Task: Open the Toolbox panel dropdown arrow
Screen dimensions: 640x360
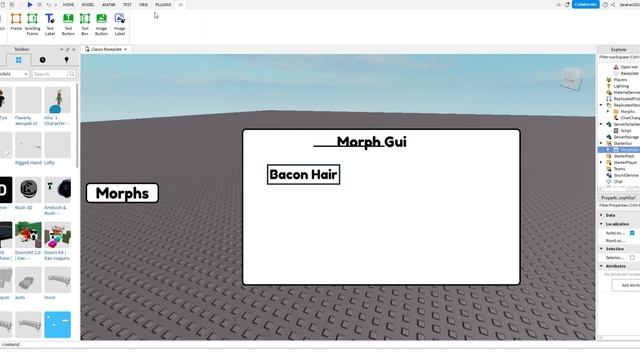Action: [62, 49]
